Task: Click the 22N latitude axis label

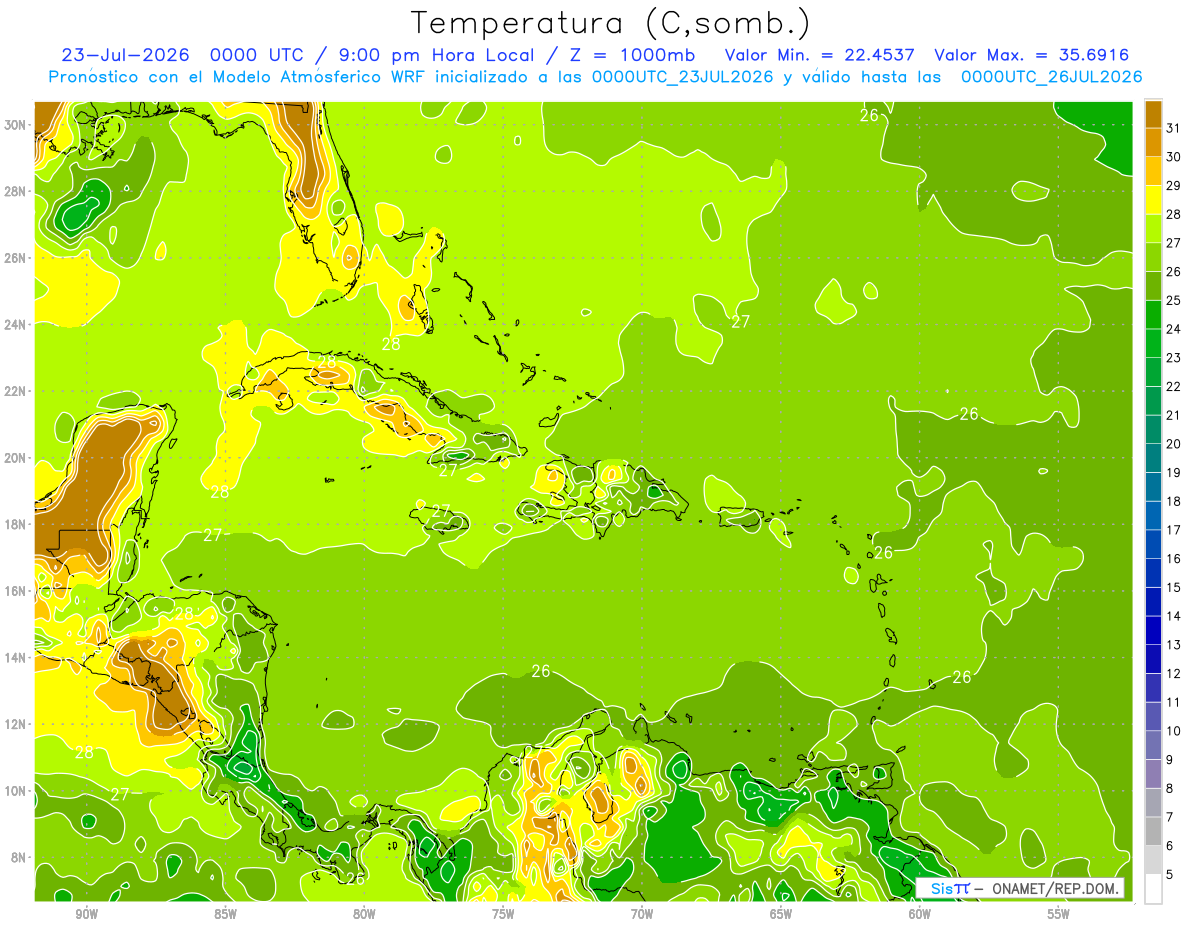Action: pos(16,391)
